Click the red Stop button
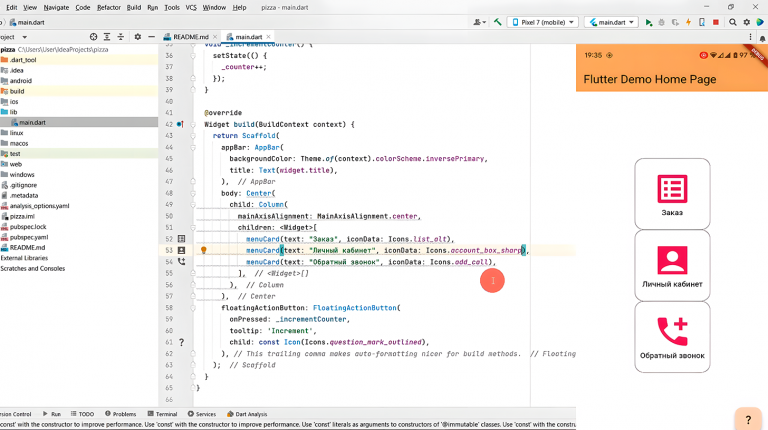768x430 pixels. point(715,21)
